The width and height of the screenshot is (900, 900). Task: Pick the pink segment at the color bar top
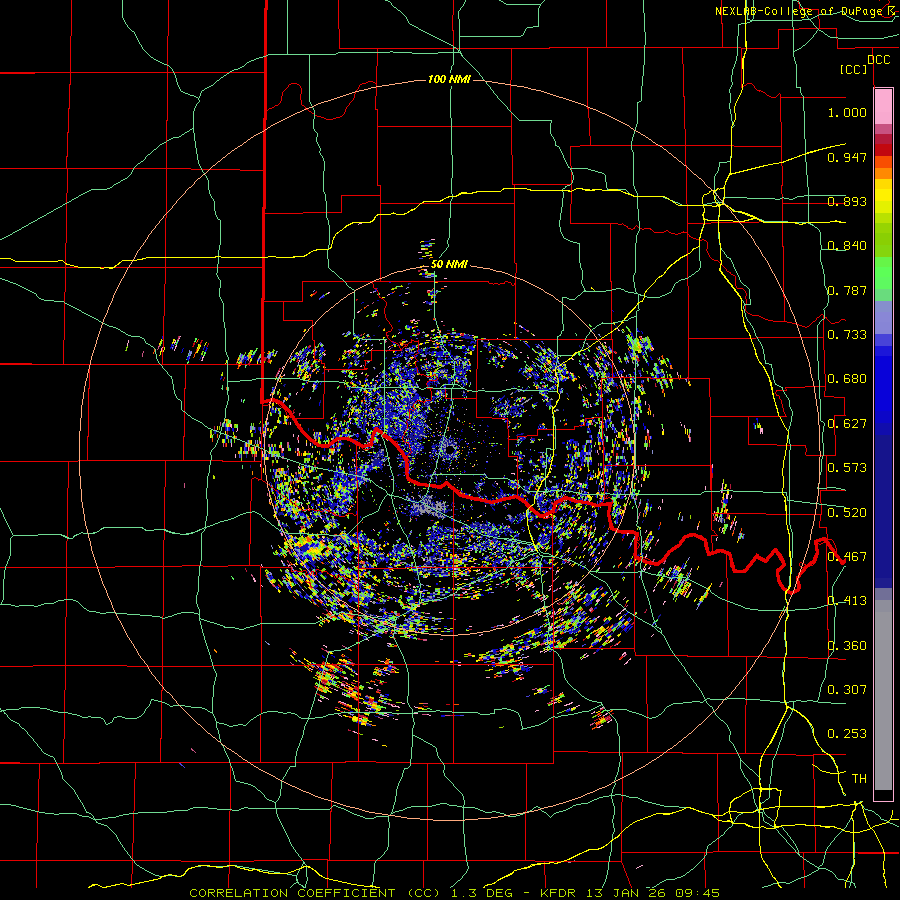tap(883, 106)
